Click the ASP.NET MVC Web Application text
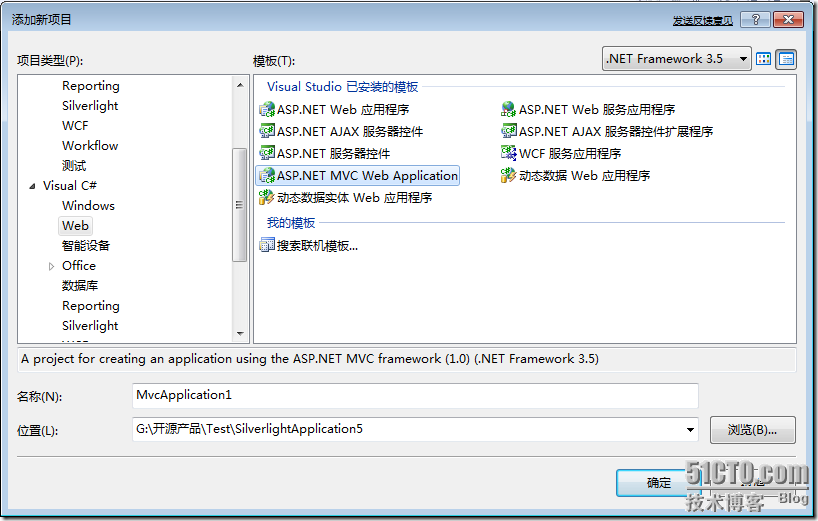This screenshot has width=818, height=521. (367, 176)
